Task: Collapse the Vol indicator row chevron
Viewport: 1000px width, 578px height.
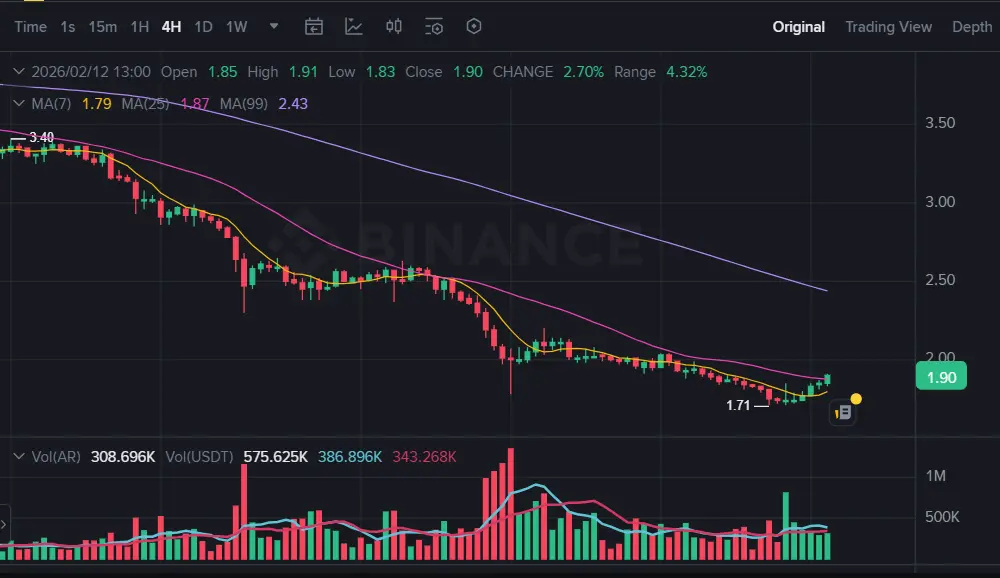Action: 18,456
